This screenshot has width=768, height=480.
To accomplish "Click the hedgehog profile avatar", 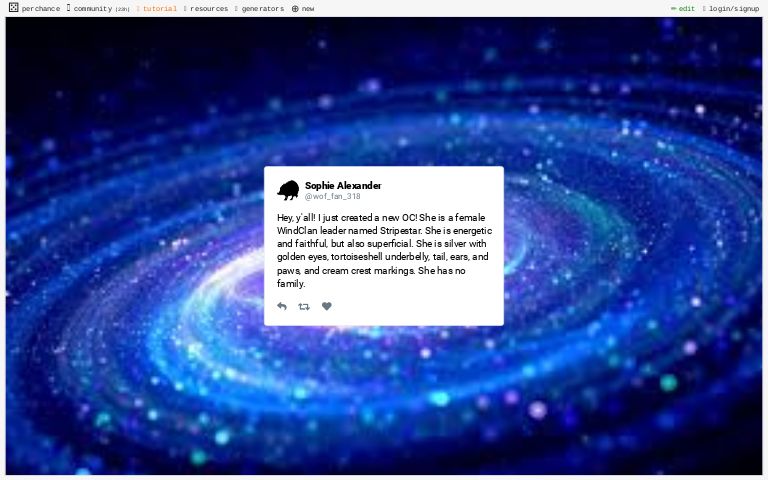I will pos(288,190).
